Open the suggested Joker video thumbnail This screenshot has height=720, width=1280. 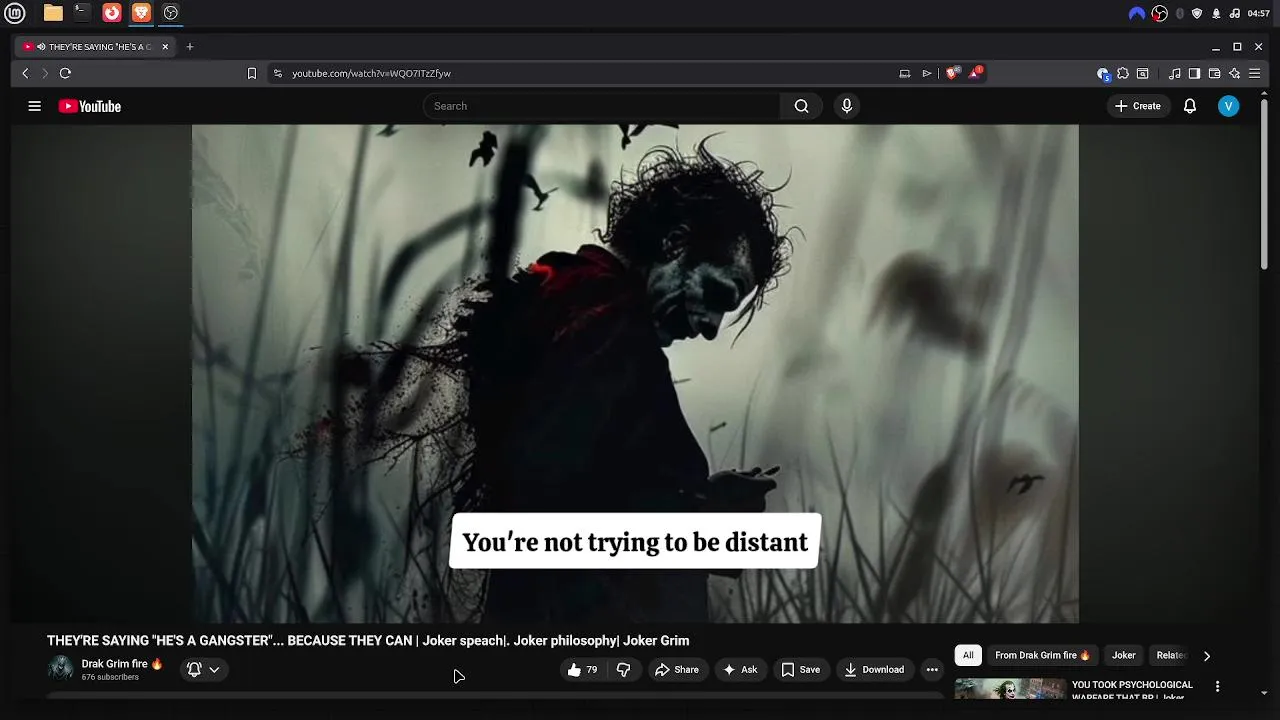click(x=1010, y=689)
